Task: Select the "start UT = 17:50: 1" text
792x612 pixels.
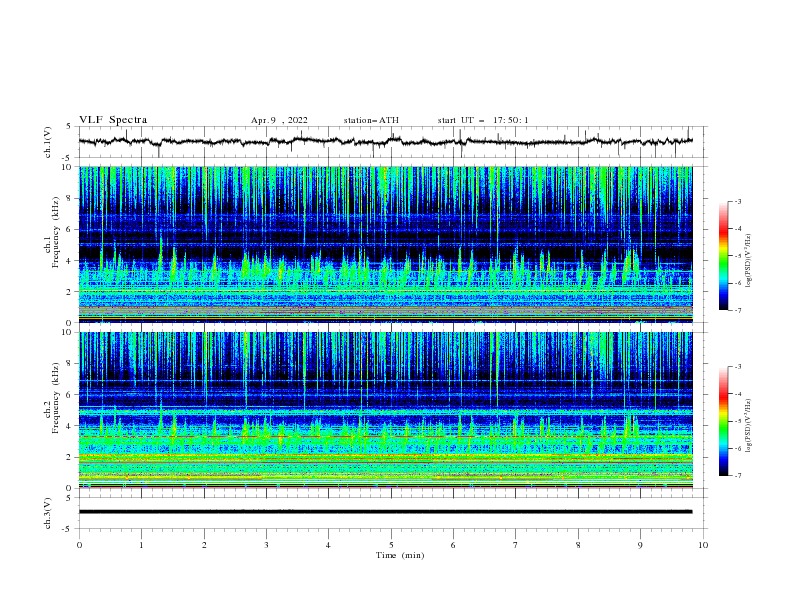Action: 483,120
